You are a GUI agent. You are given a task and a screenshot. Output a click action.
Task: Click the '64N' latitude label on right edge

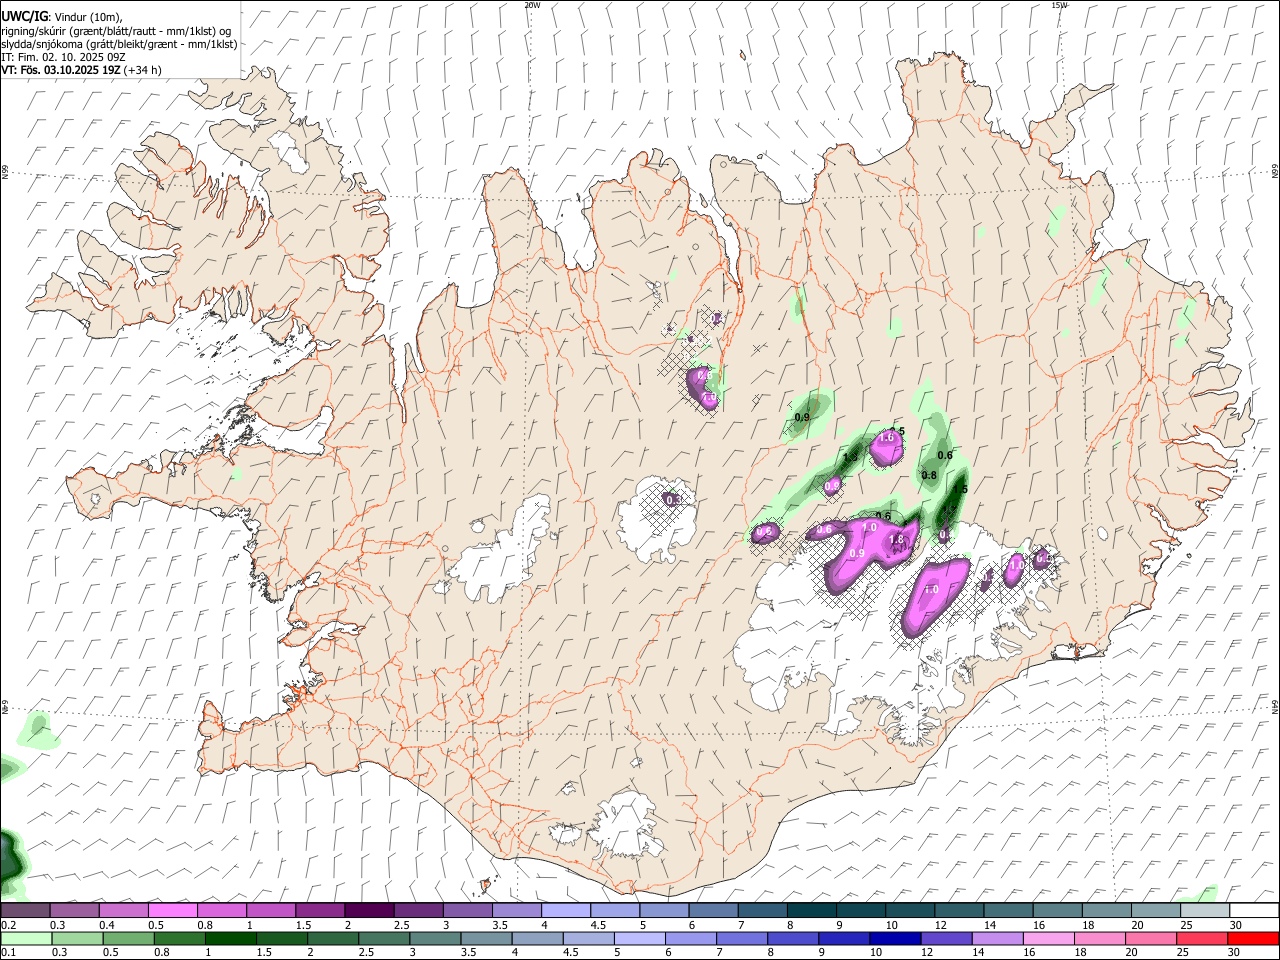pyautogui.click(x=1275, y=707)
